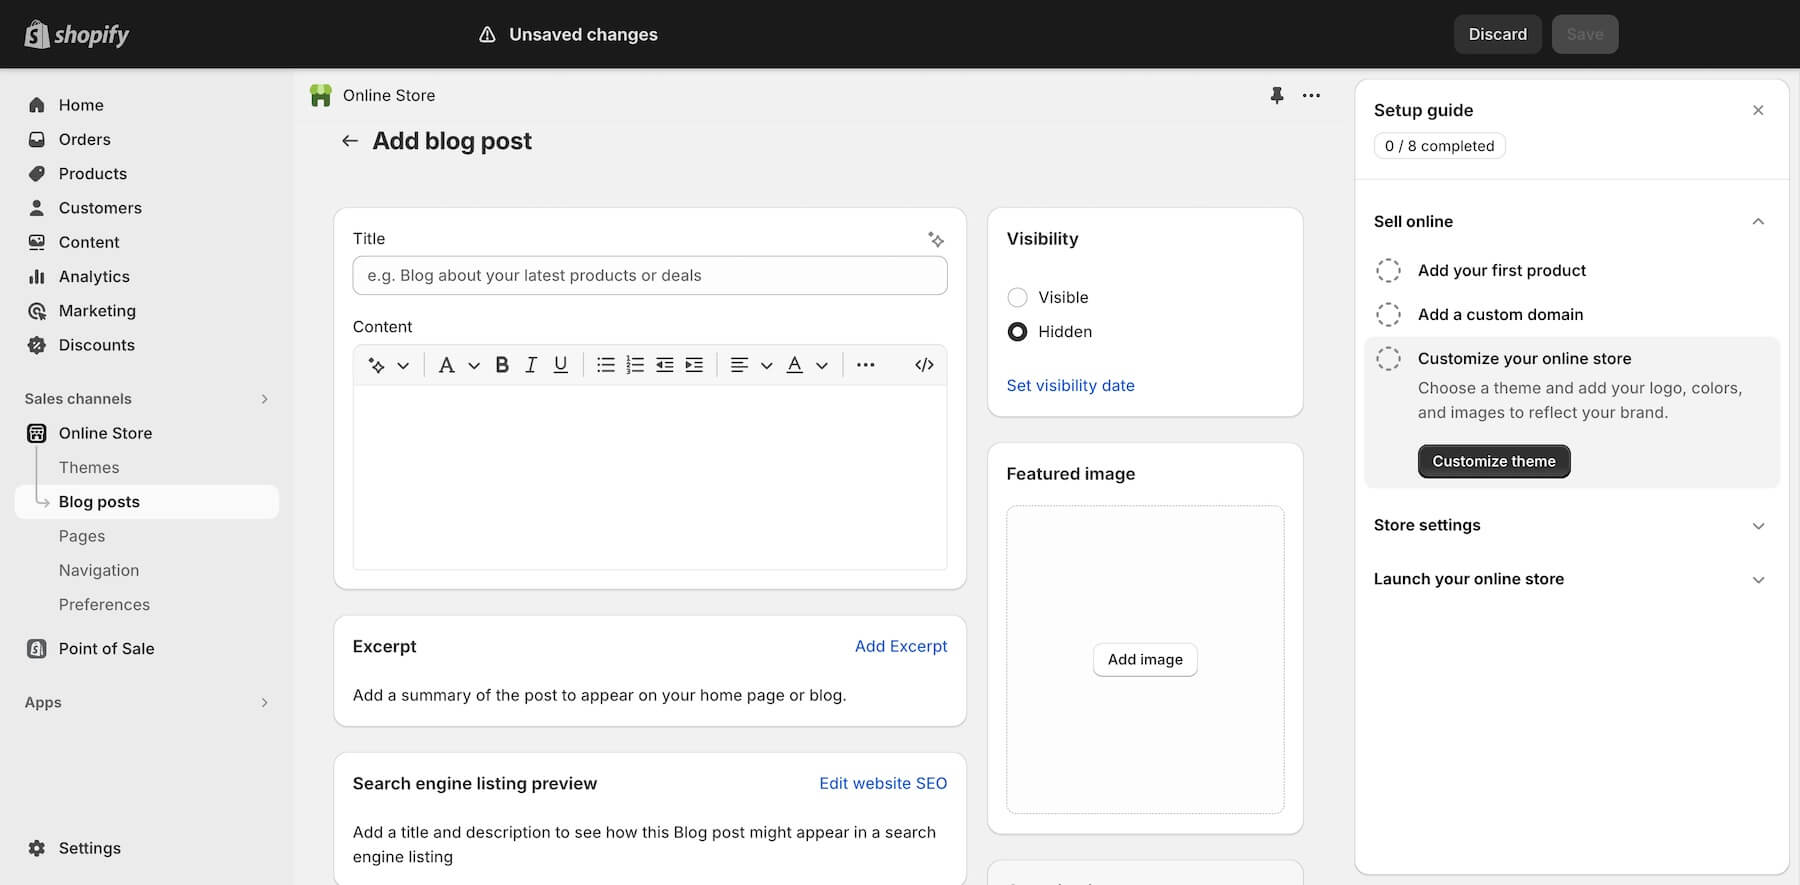Image resolution: width=1800 pixels, height=885 pixels.
Task: Open the Set visibility date link
Action: click(x=1070, y=385)
